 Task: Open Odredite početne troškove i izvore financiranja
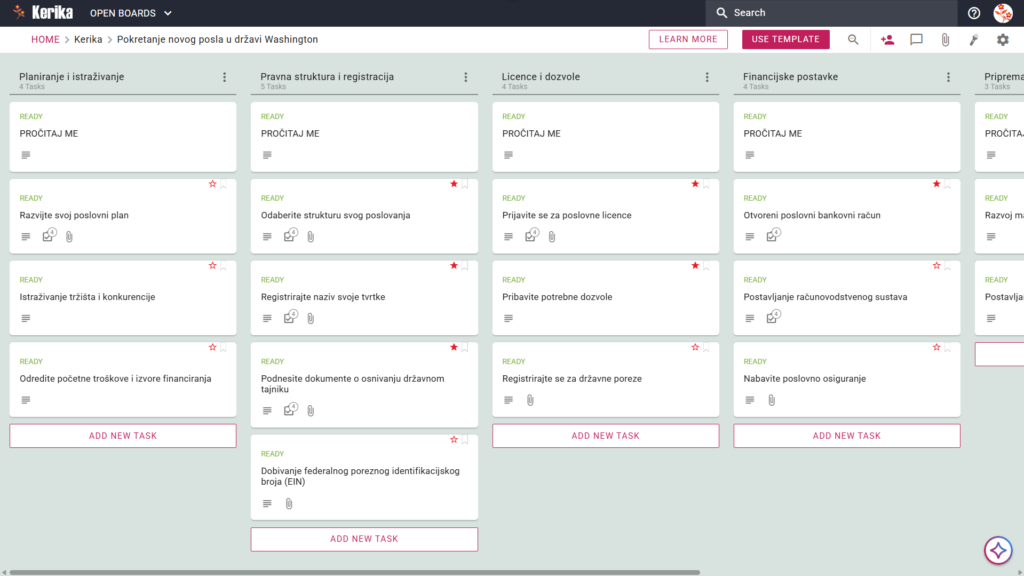[116, 378]
